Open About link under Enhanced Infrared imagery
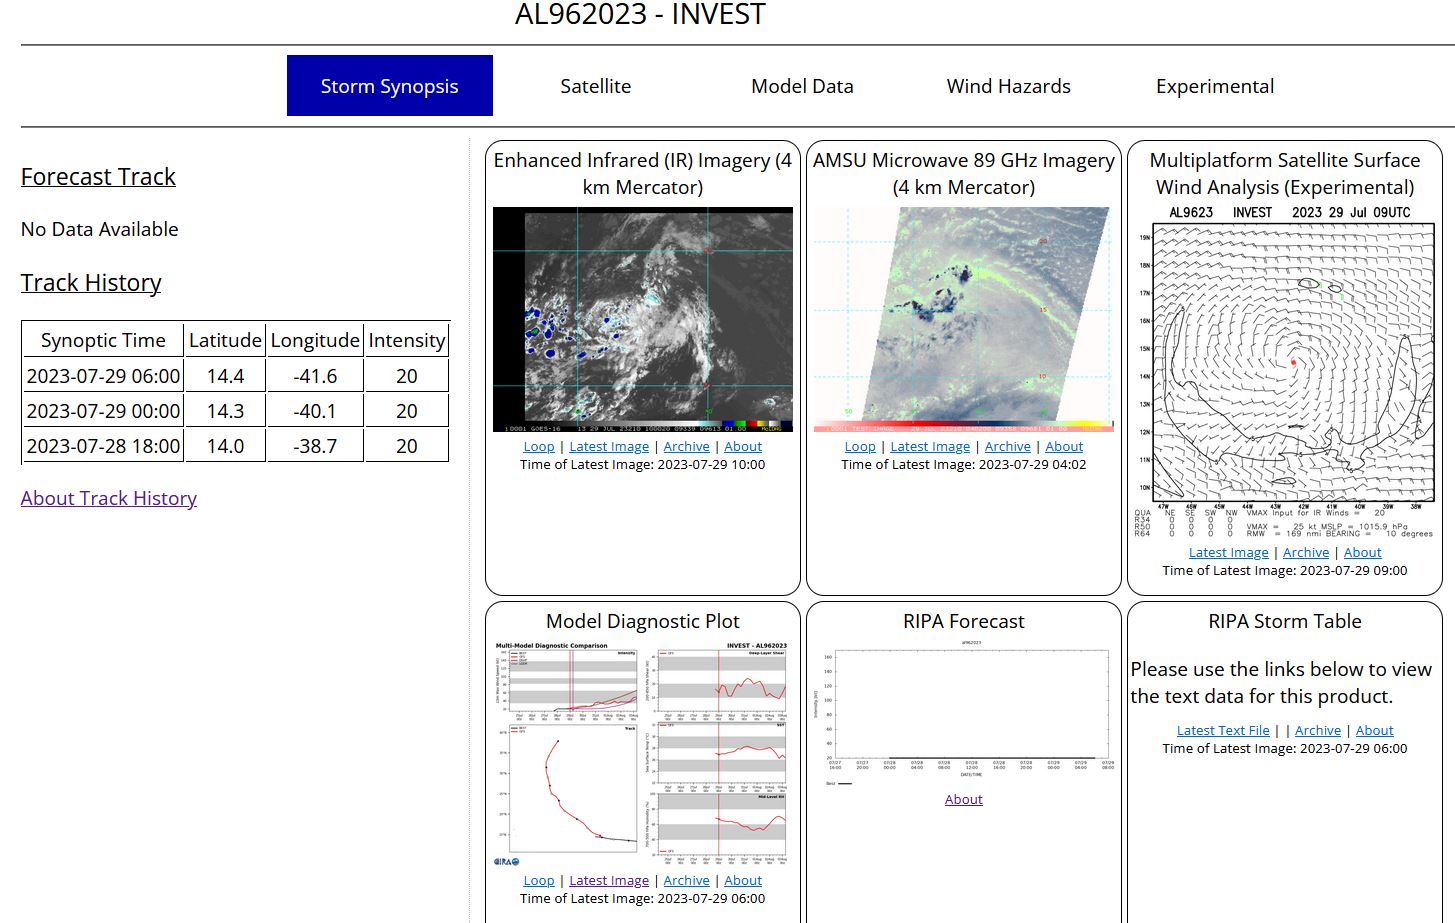 (743, 447)
